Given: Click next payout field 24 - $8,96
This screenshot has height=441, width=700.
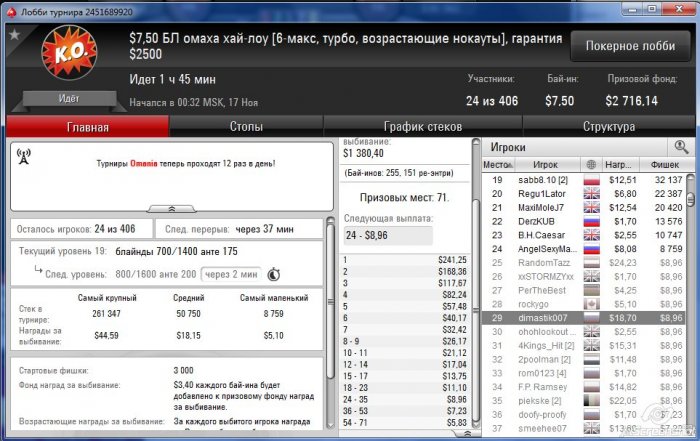Looking at the screenshot, I should coord(388,235).
